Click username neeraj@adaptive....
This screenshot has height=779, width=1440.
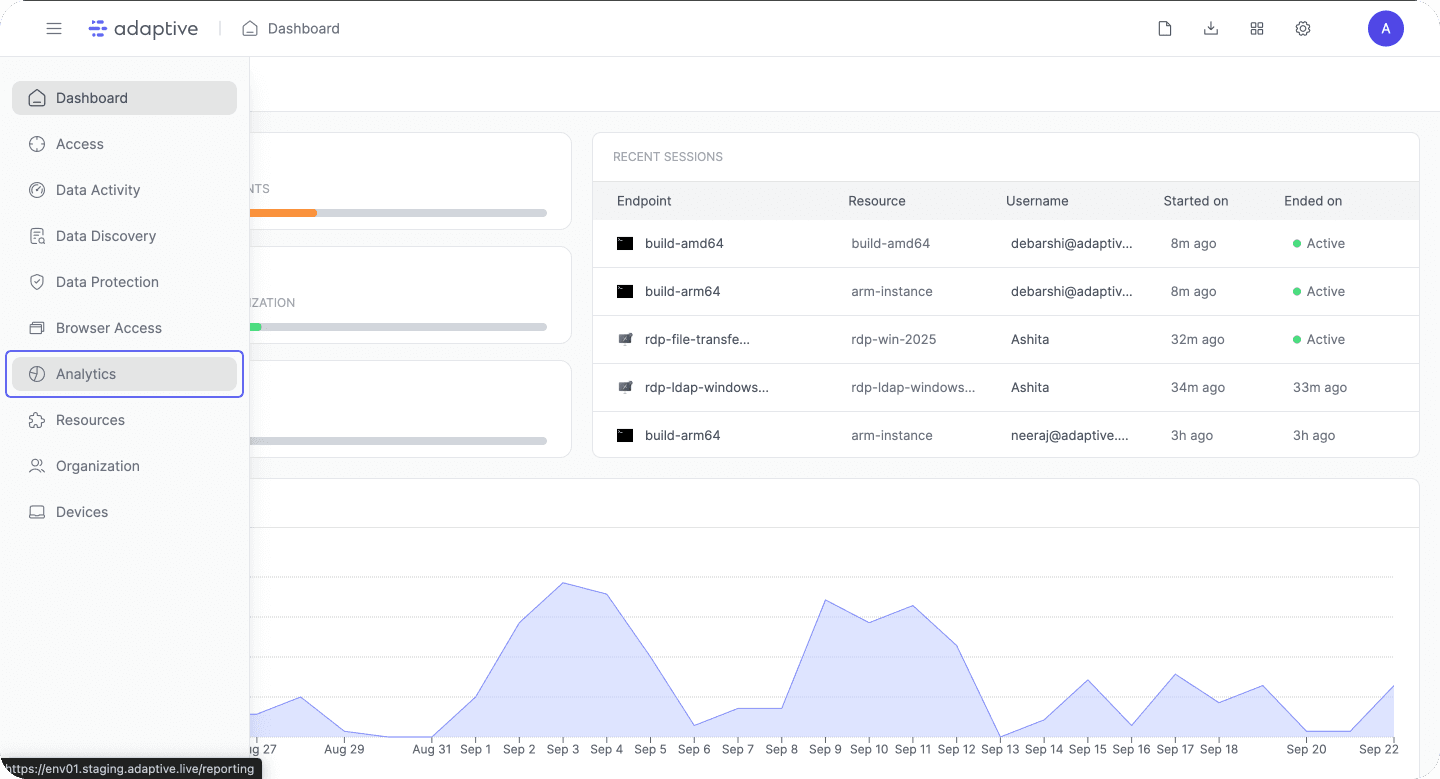(1072, 435)
